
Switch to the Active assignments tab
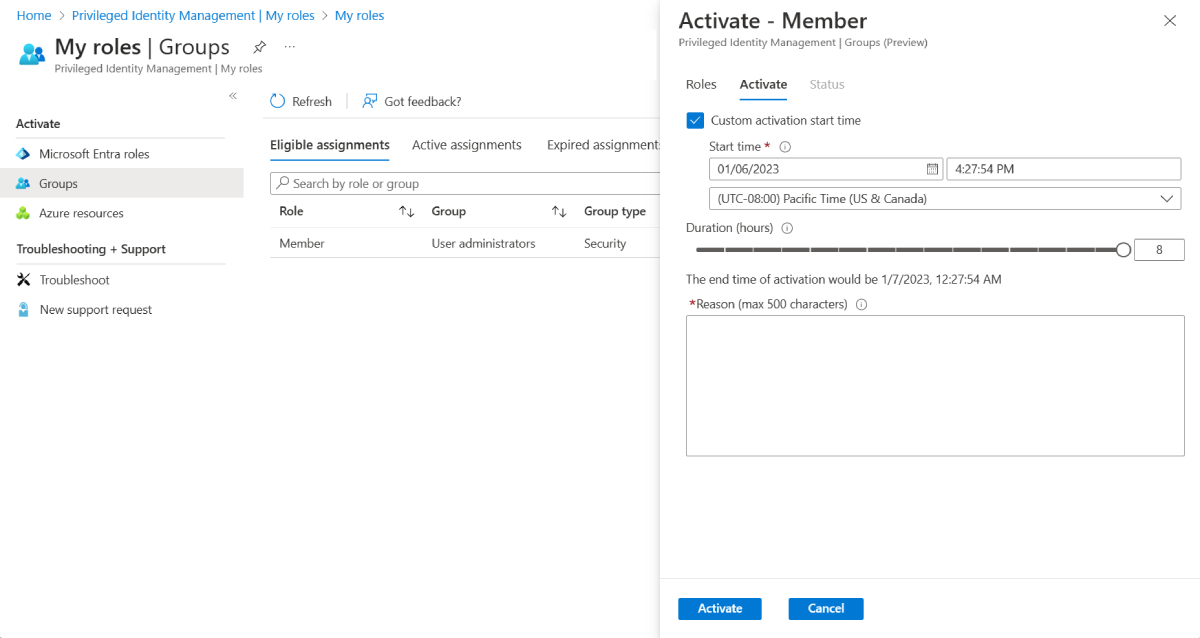(466, 145)
